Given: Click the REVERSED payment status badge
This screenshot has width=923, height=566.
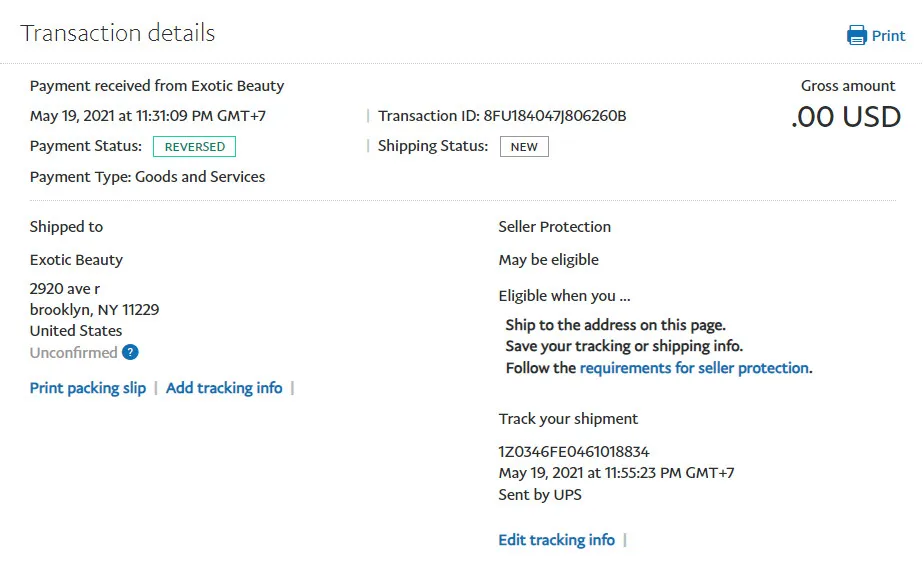Looking at the screenshot, I should click(x=195, y=147).
